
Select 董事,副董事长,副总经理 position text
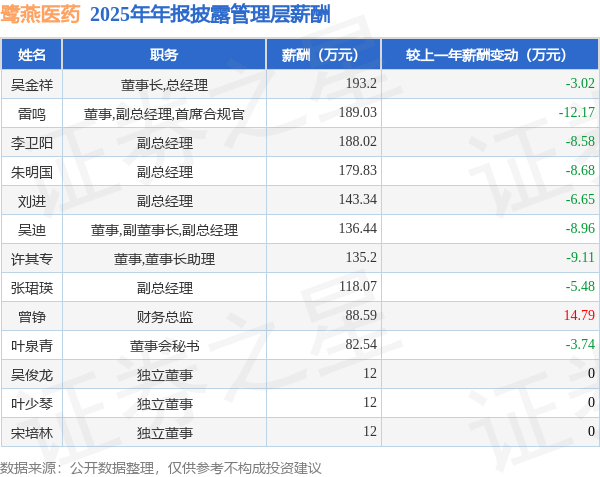(164, 230)
